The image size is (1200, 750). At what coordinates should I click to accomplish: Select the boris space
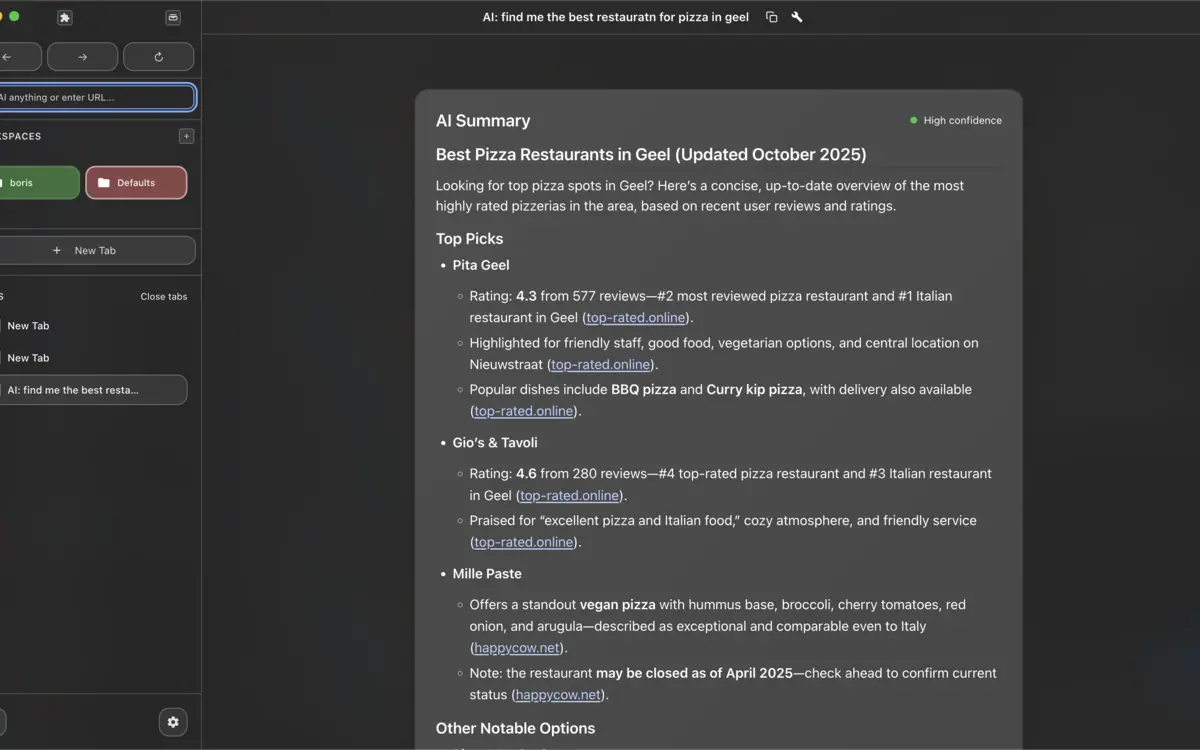[38, 183]
